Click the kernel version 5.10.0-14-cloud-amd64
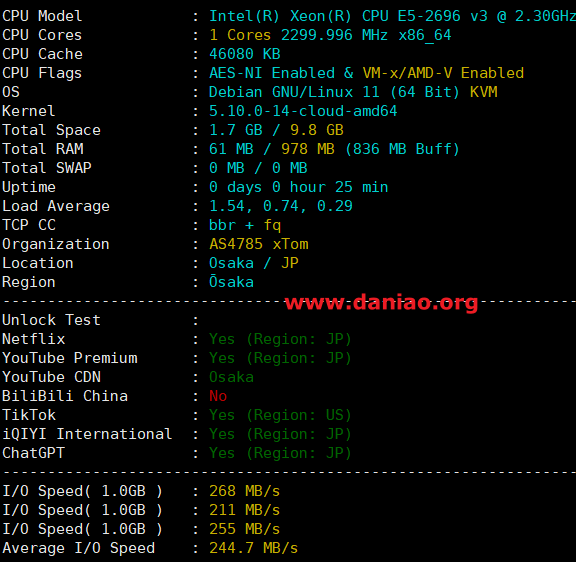 point(303,111)
